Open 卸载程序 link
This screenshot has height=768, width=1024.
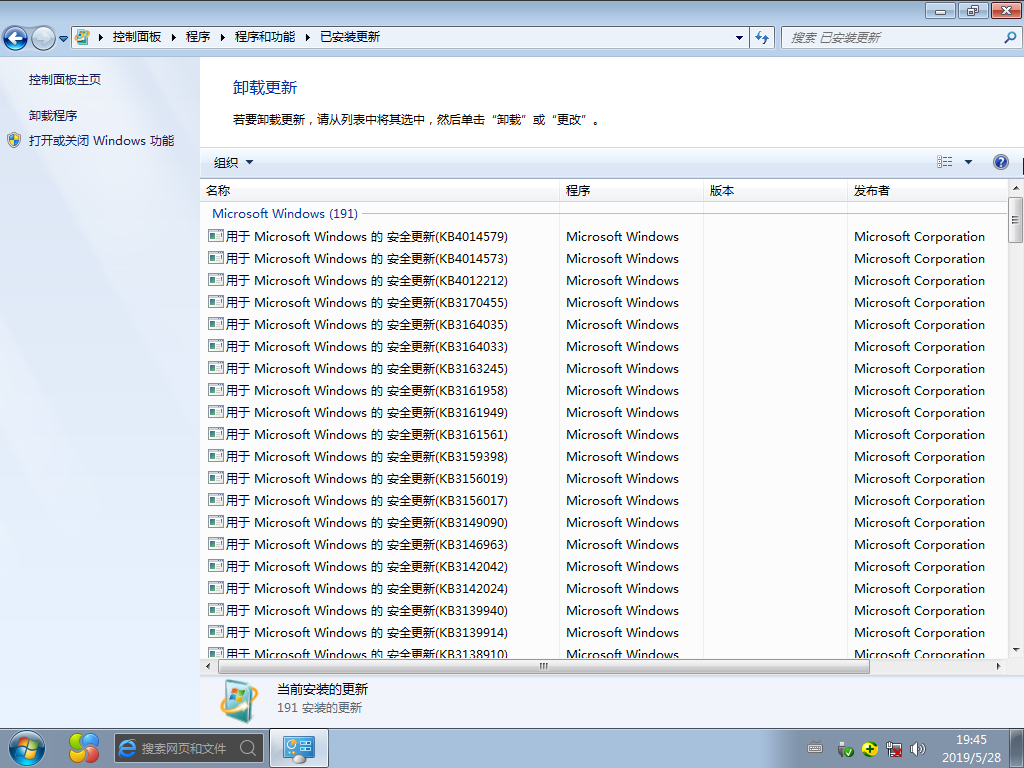[x=53, y=116]
